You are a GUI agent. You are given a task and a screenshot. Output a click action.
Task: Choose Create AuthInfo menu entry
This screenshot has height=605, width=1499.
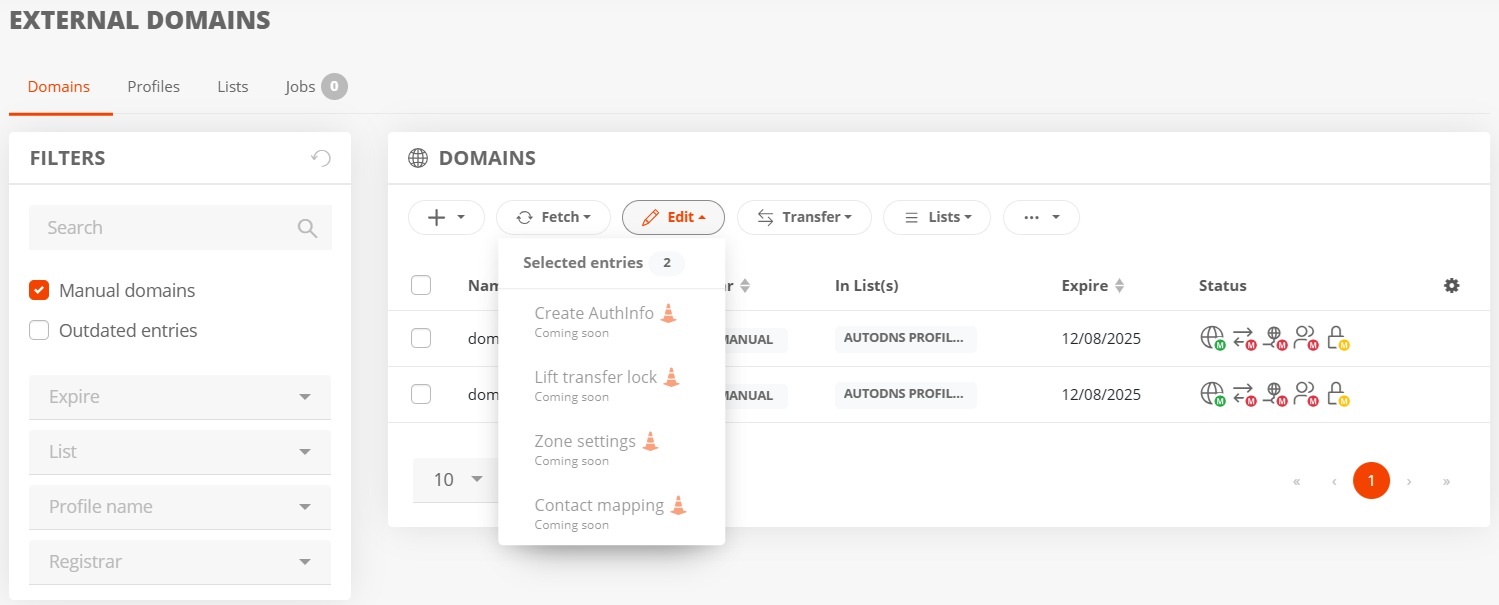[611, 321]
